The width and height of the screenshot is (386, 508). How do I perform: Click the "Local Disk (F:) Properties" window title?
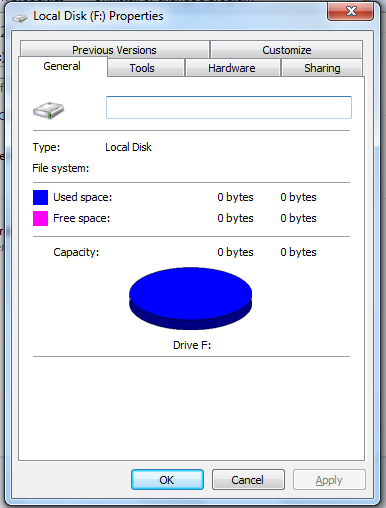pyautogui.click(x=98, y=16)
